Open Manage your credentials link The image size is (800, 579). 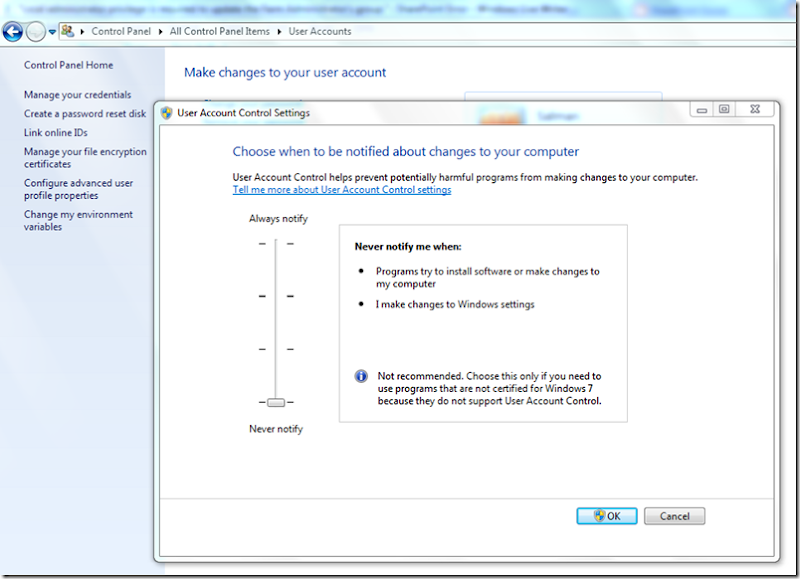pyautogui.click(x=78, y=95)
